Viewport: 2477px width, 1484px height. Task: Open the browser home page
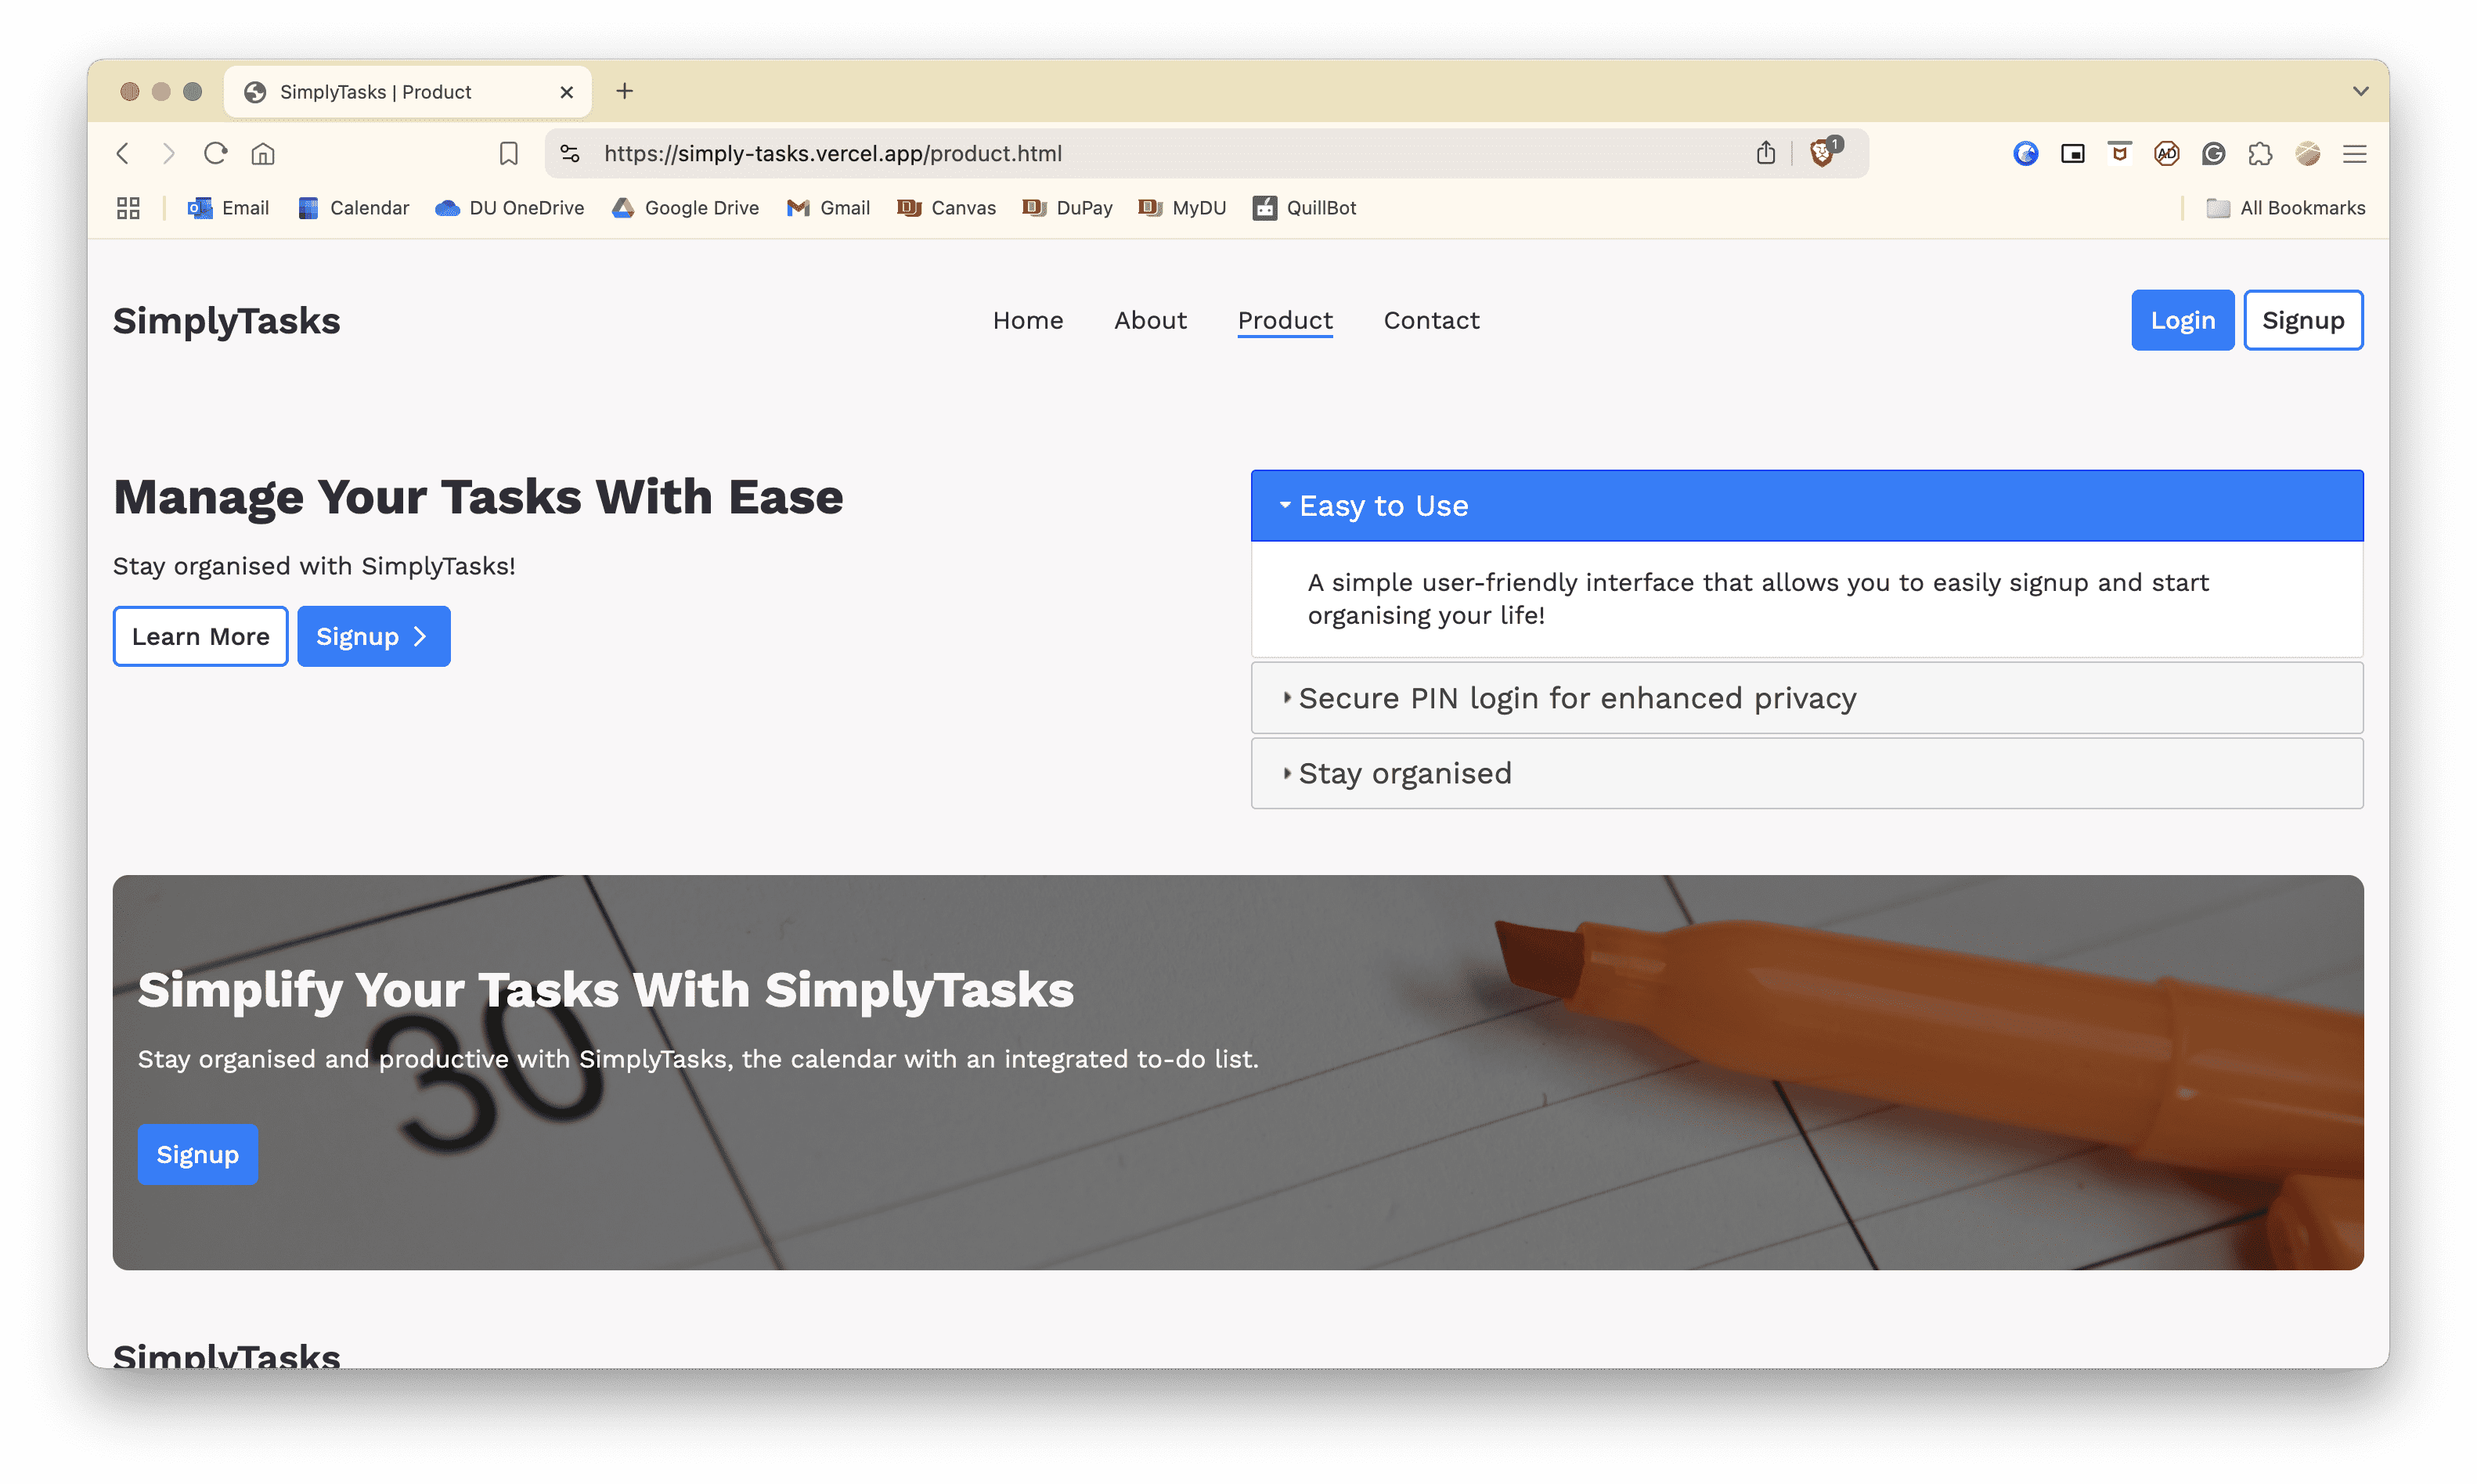tap(263, 153)
